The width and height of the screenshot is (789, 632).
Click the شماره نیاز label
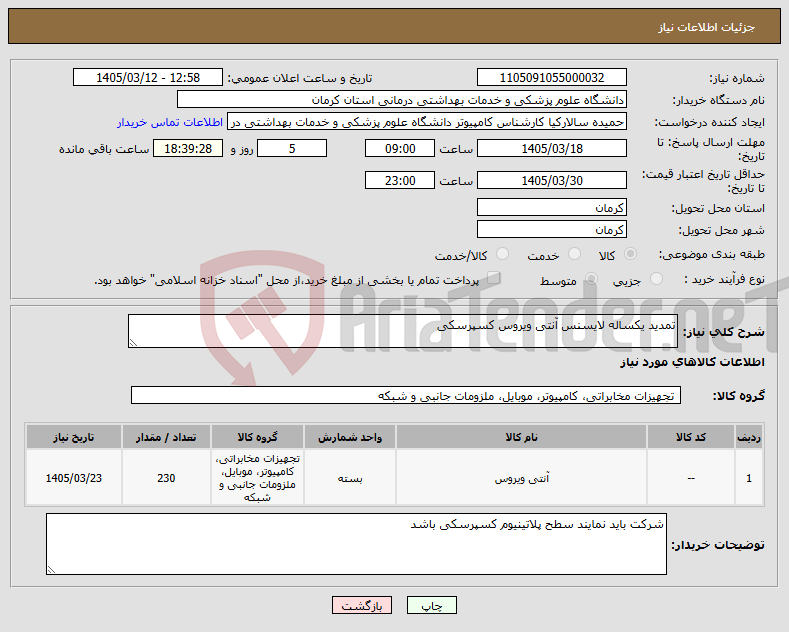click(x=737, y=78)
